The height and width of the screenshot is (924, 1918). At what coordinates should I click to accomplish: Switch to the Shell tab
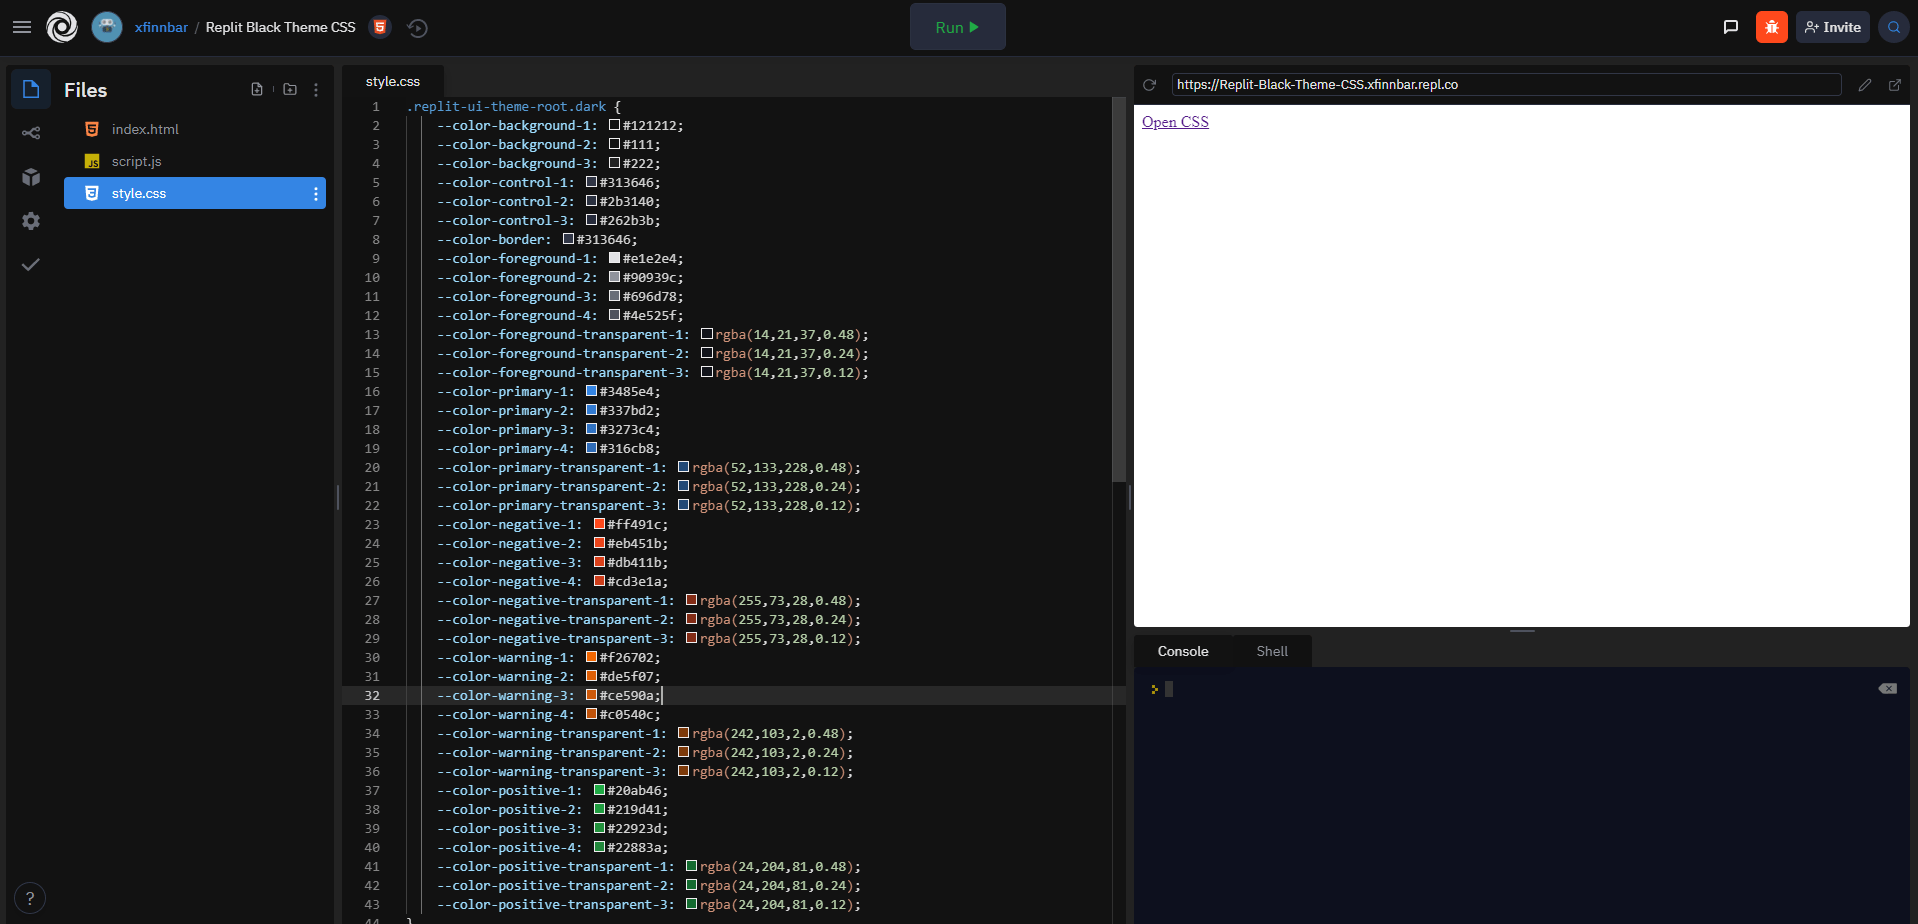coord(1272,651)
